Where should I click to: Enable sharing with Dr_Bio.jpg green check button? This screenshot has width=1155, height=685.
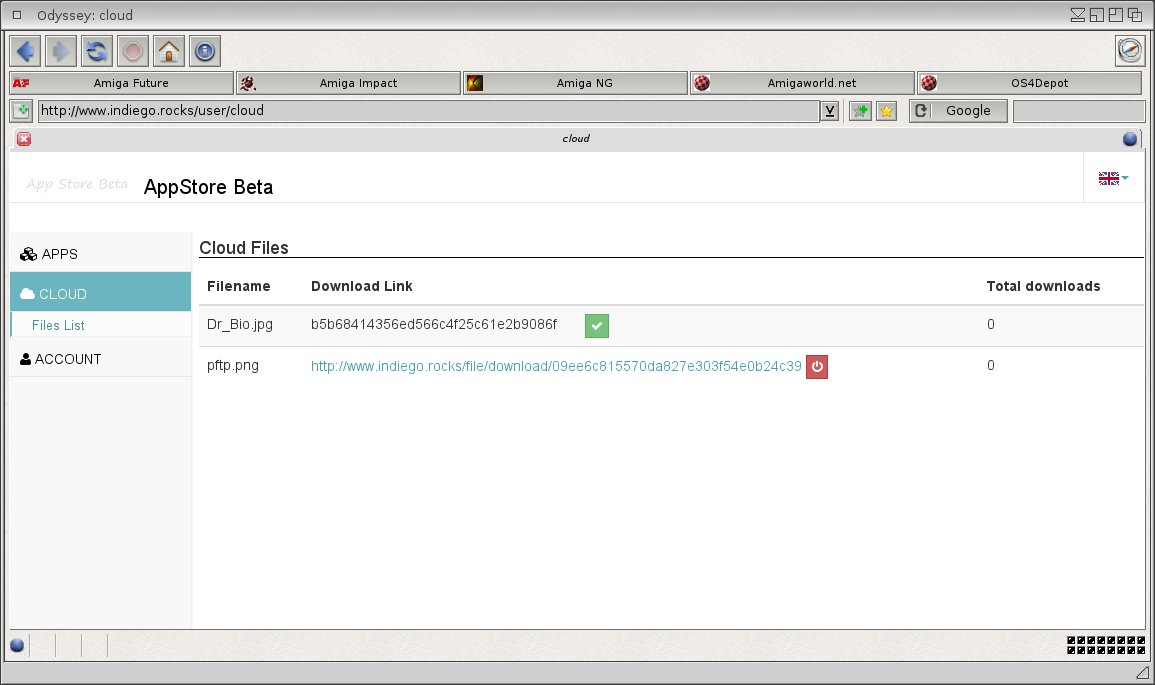point(597,326)
